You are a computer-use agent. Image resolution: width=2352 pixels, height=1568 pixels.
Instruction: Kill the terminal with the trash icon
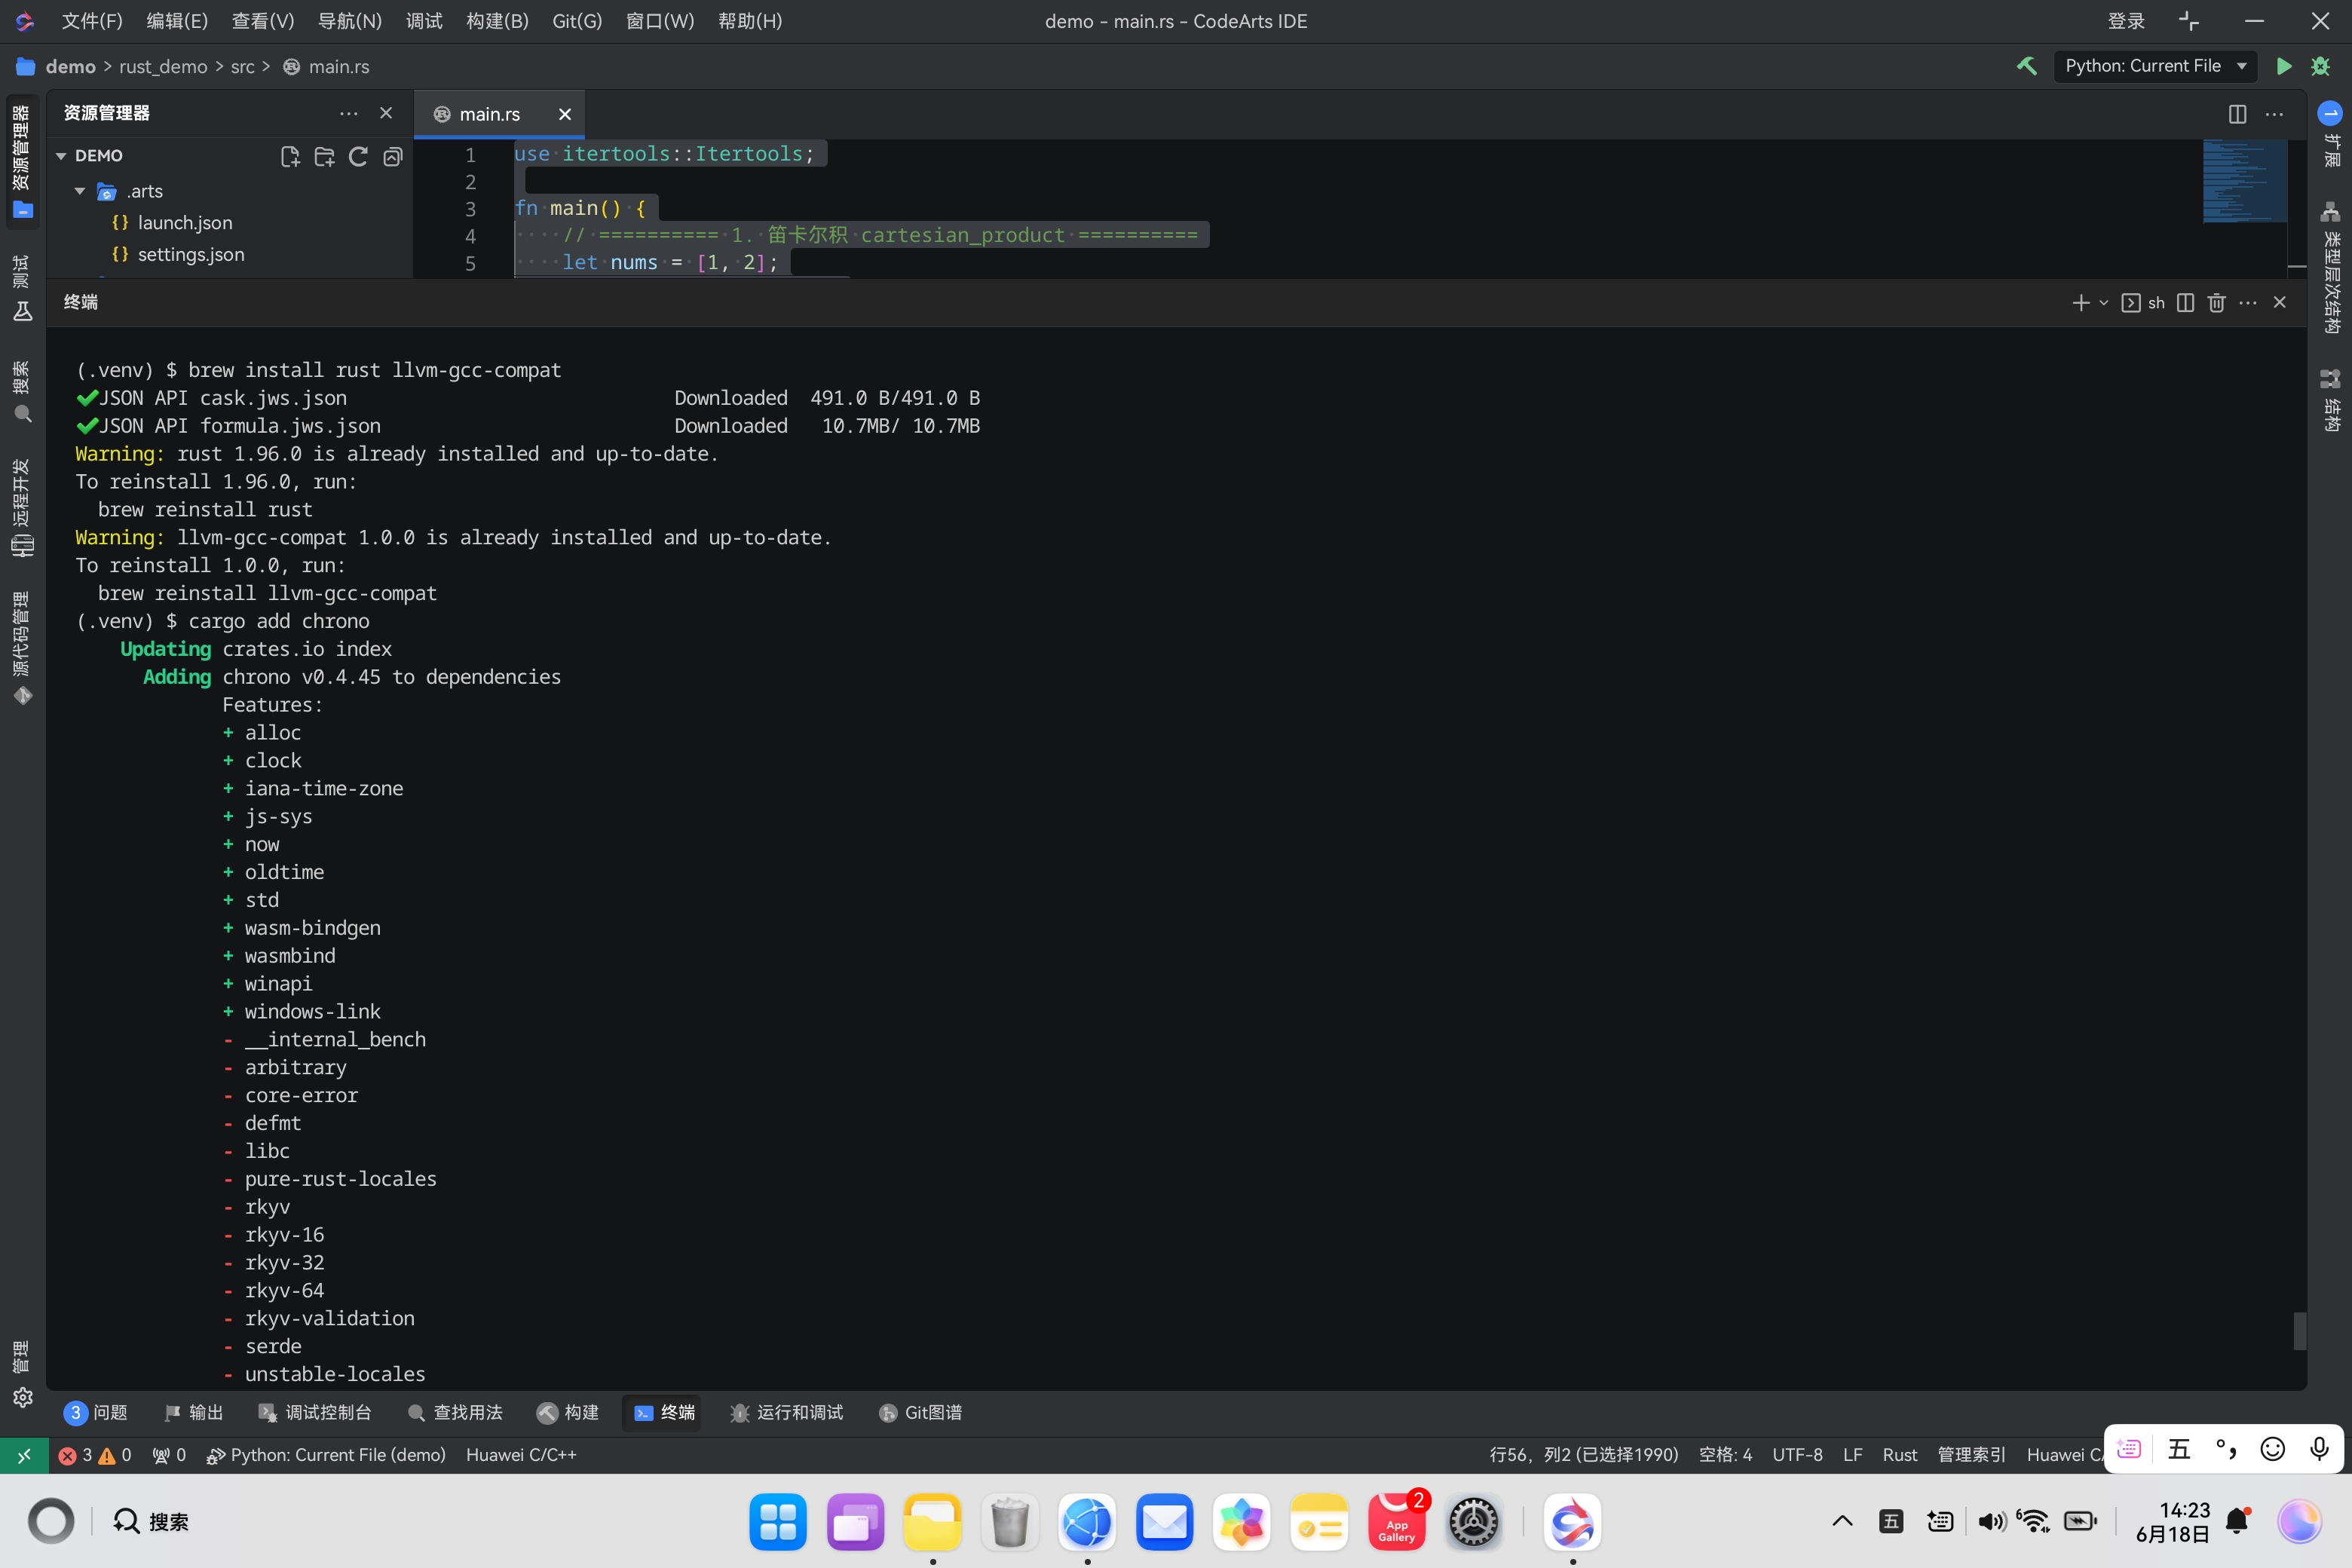click(x=2216, y=302)
